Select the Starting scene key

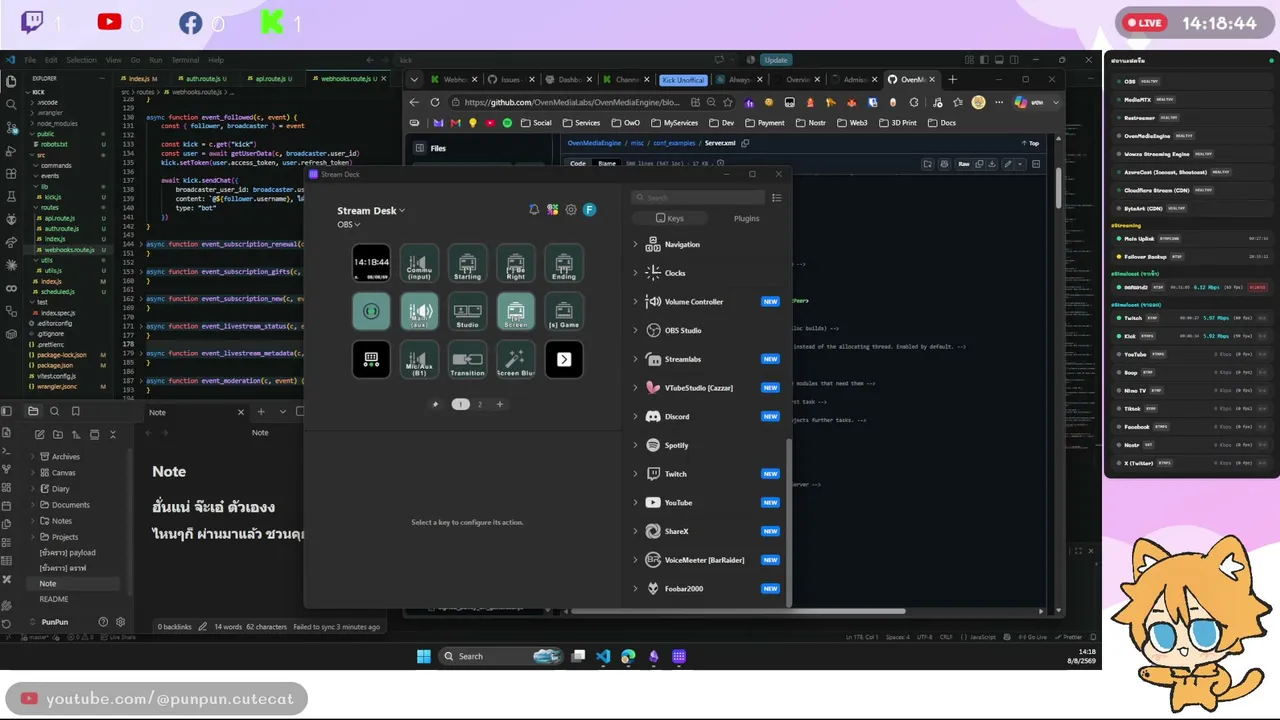(467, 263)
